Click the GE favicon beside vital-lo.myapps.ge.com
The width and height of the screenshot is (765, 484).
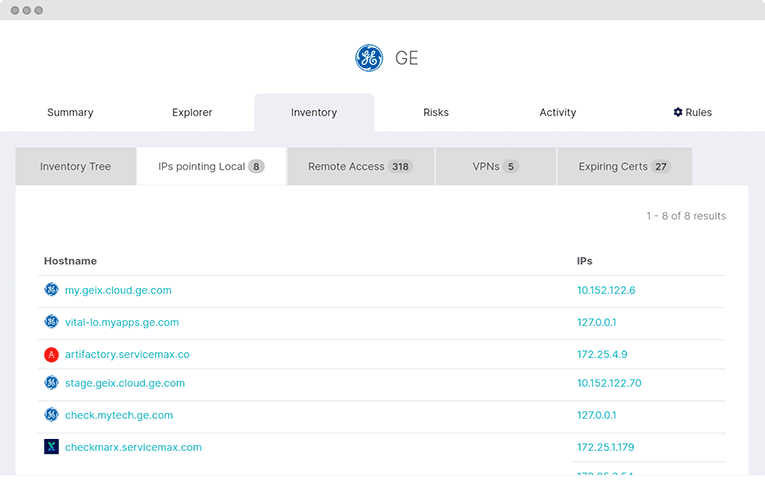[51, 322]
